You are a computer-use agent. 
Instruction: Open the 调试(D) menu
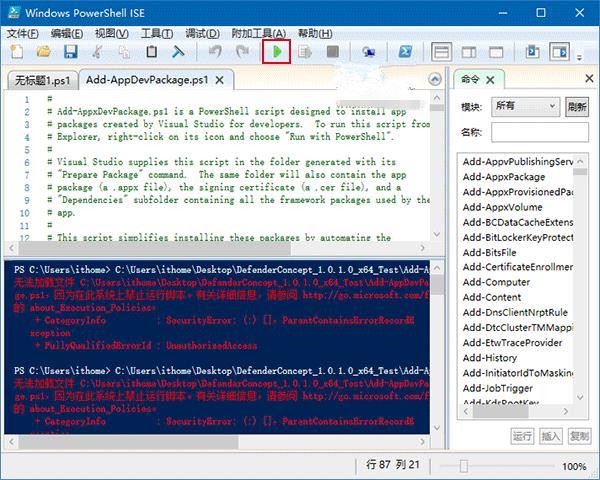[x=202, y=34]
